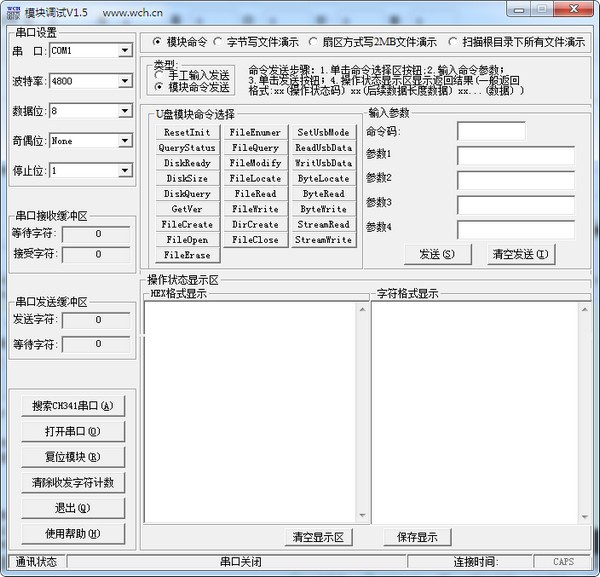Screen dimensions: 600x577
Task: Click HEX display scrollbar down arrow
Action: [x=362, y=516]
